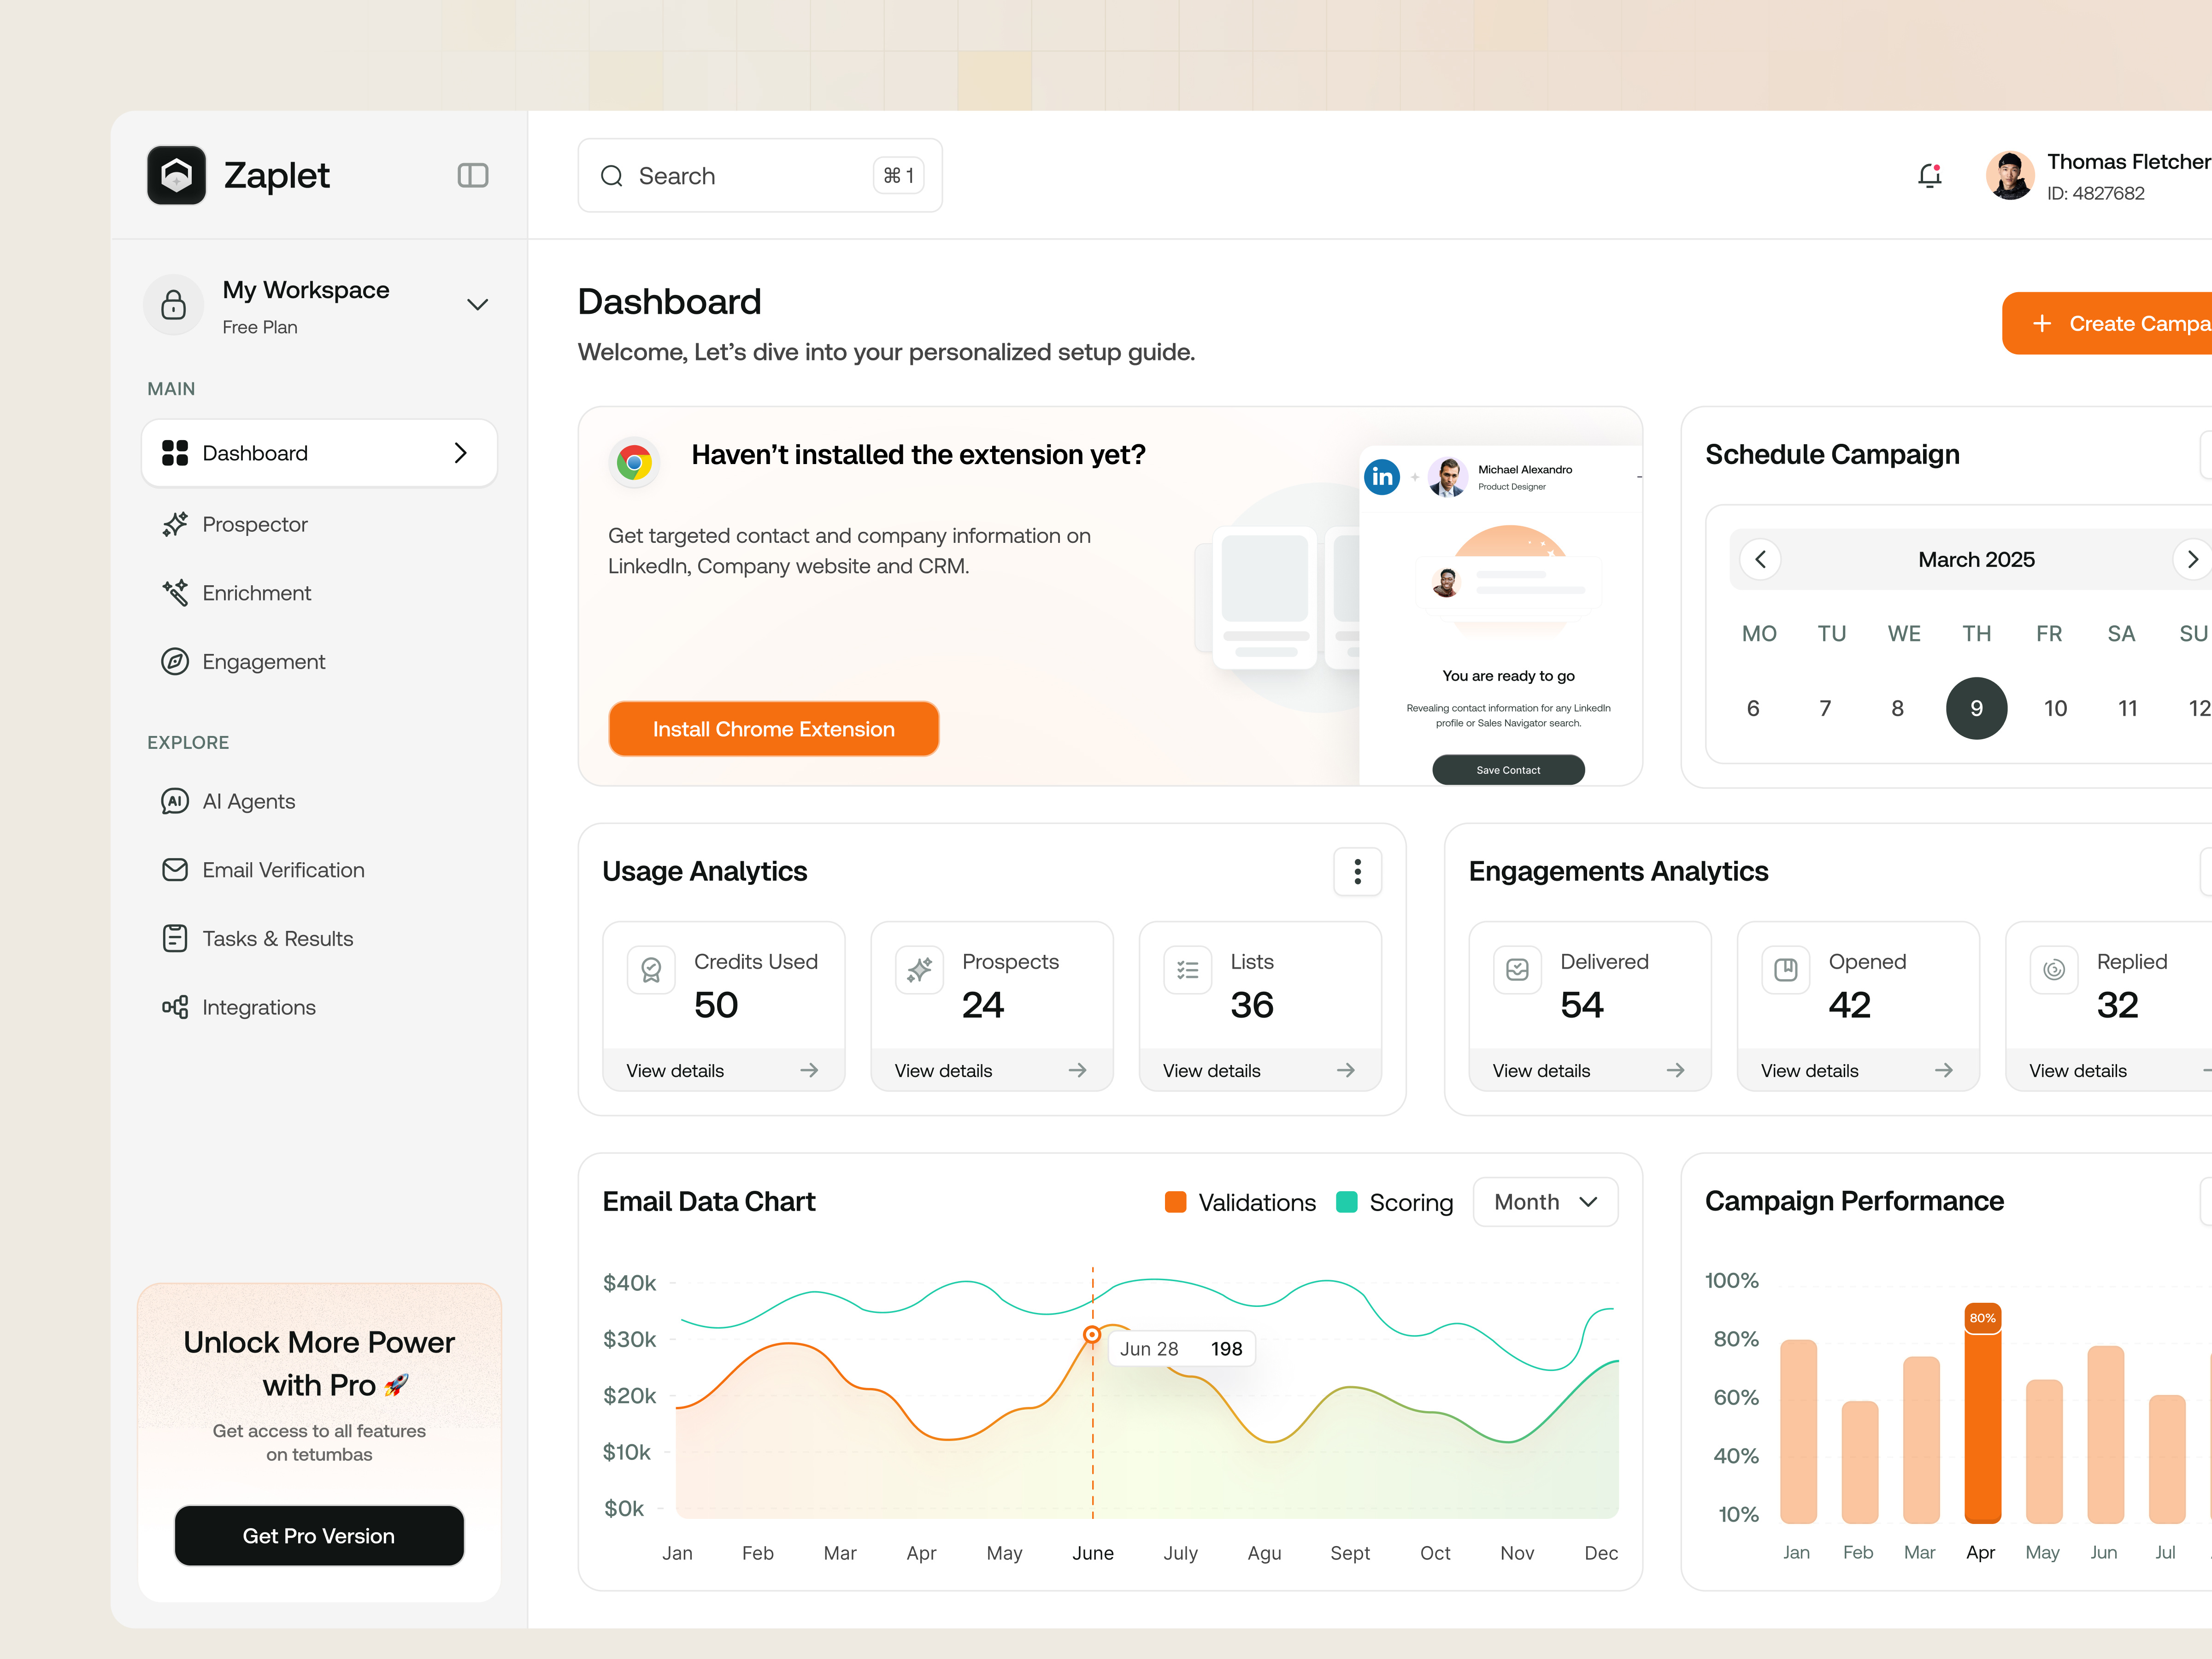Open the Month period dropdown
Image resolution: width=2212 pixels, height=1659 pixels.
pos(1545,1202)
